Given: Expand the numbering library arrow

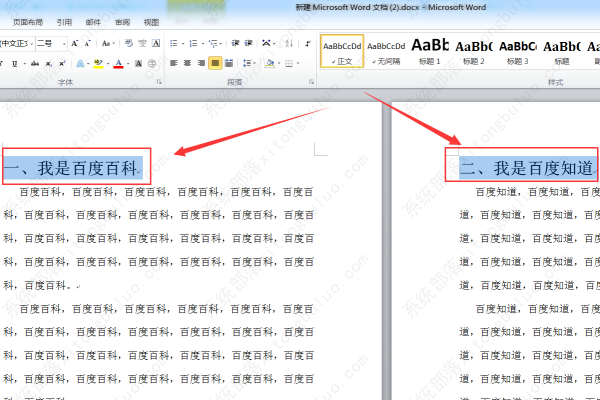Looking at the screenshot, I should pos(202,44).
